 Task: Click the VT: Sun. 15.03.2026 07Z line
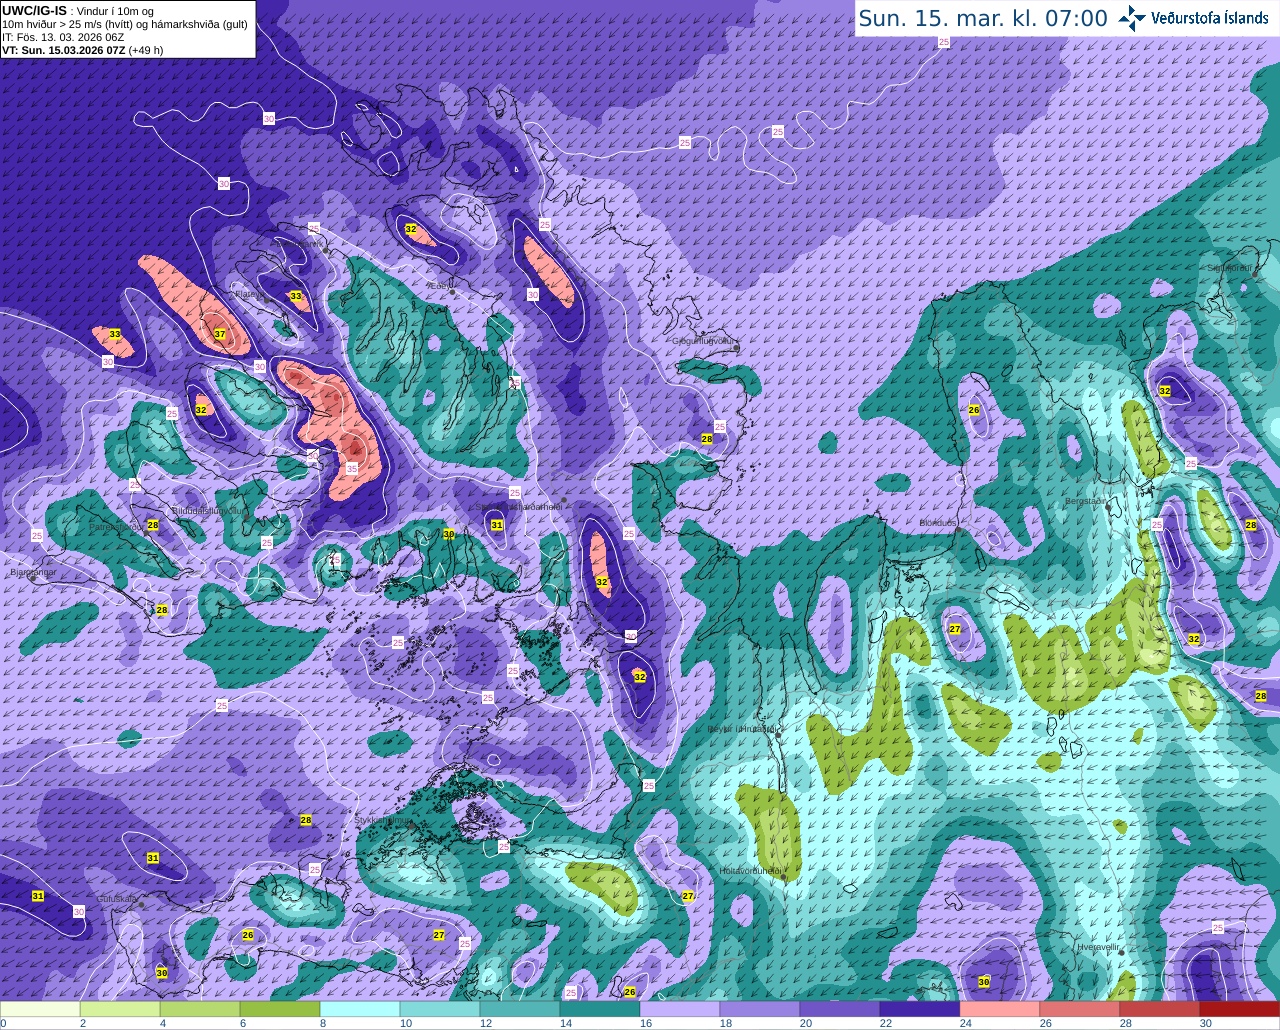tap(82, 49)
